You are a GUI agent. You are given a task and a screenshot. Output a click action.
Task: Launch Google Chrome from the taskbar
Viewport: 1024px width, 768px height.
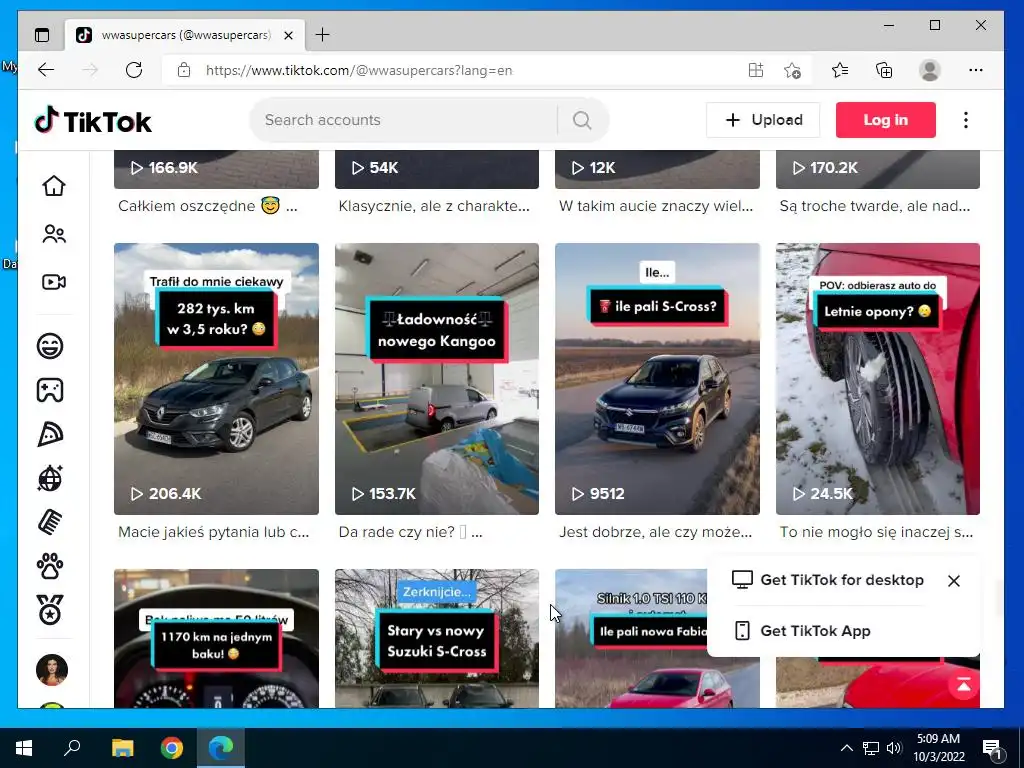pos(172,748)
